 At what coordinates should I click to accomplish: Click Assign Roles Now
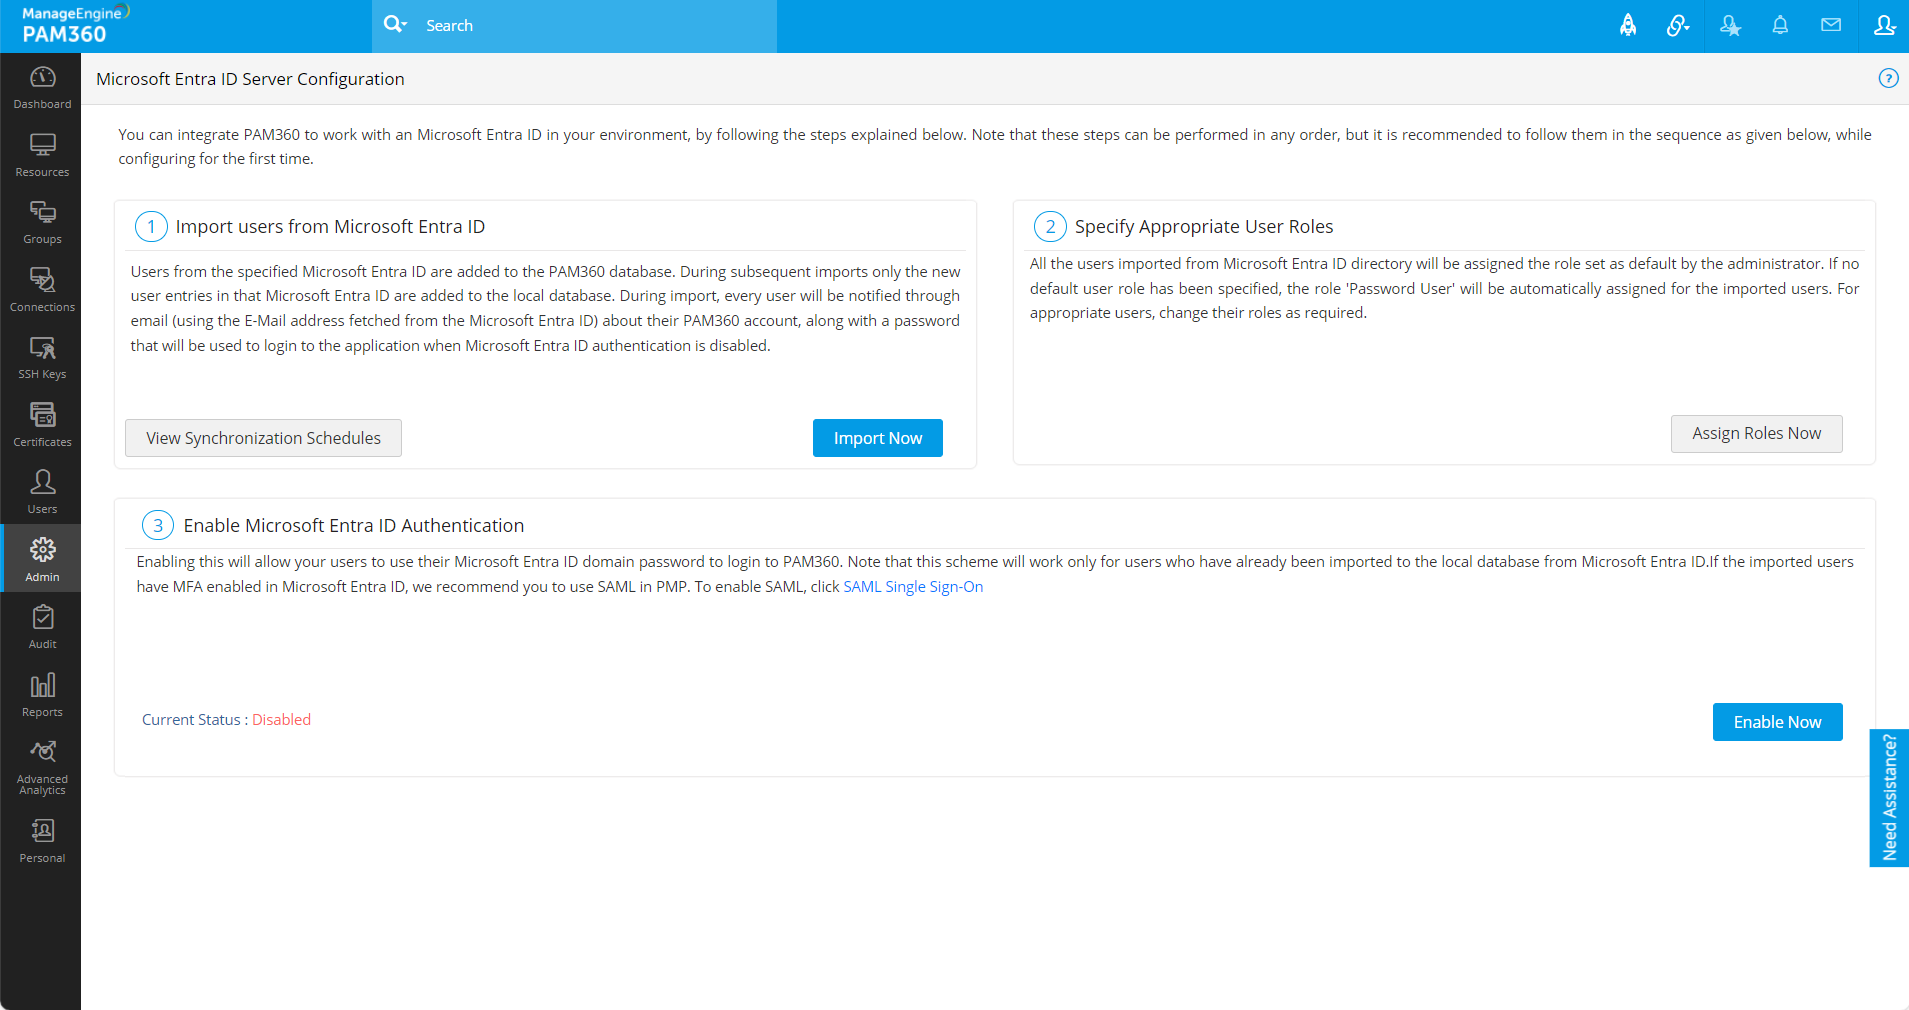[x=1757, y=434]
